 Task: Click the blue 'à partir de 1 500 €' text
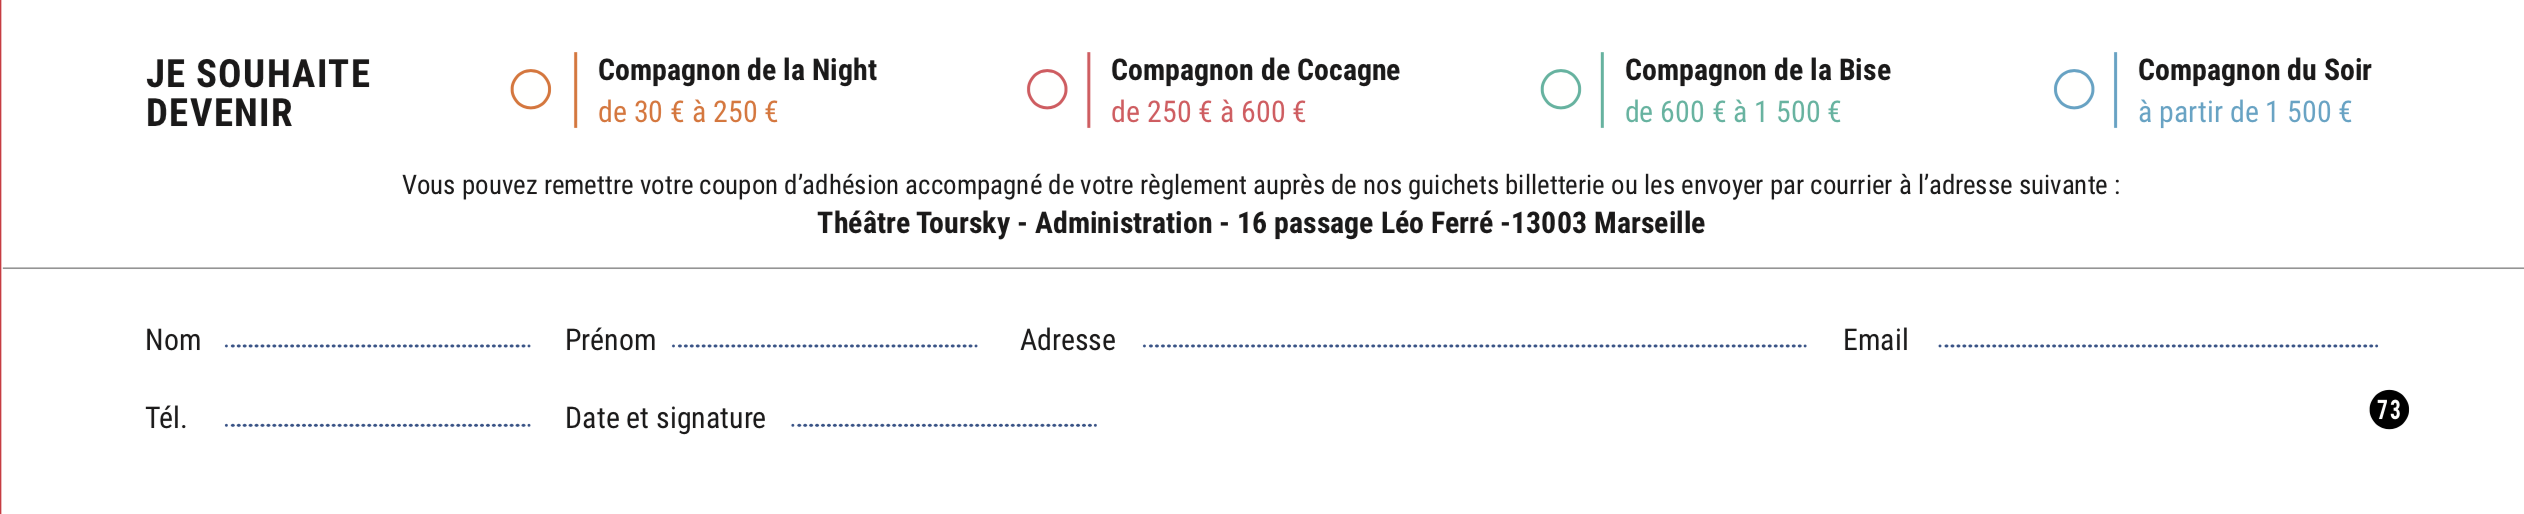coord(2245,112)
